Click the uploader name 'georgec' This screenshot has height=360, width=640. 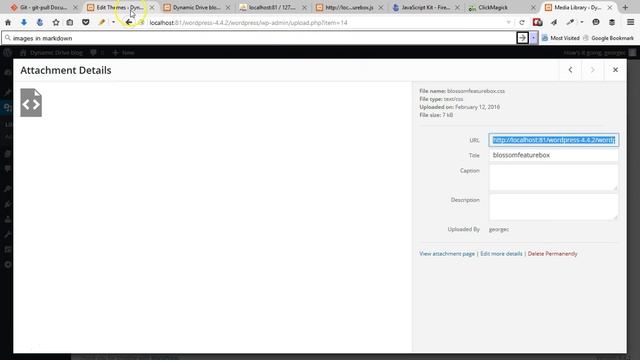point(499,229)
